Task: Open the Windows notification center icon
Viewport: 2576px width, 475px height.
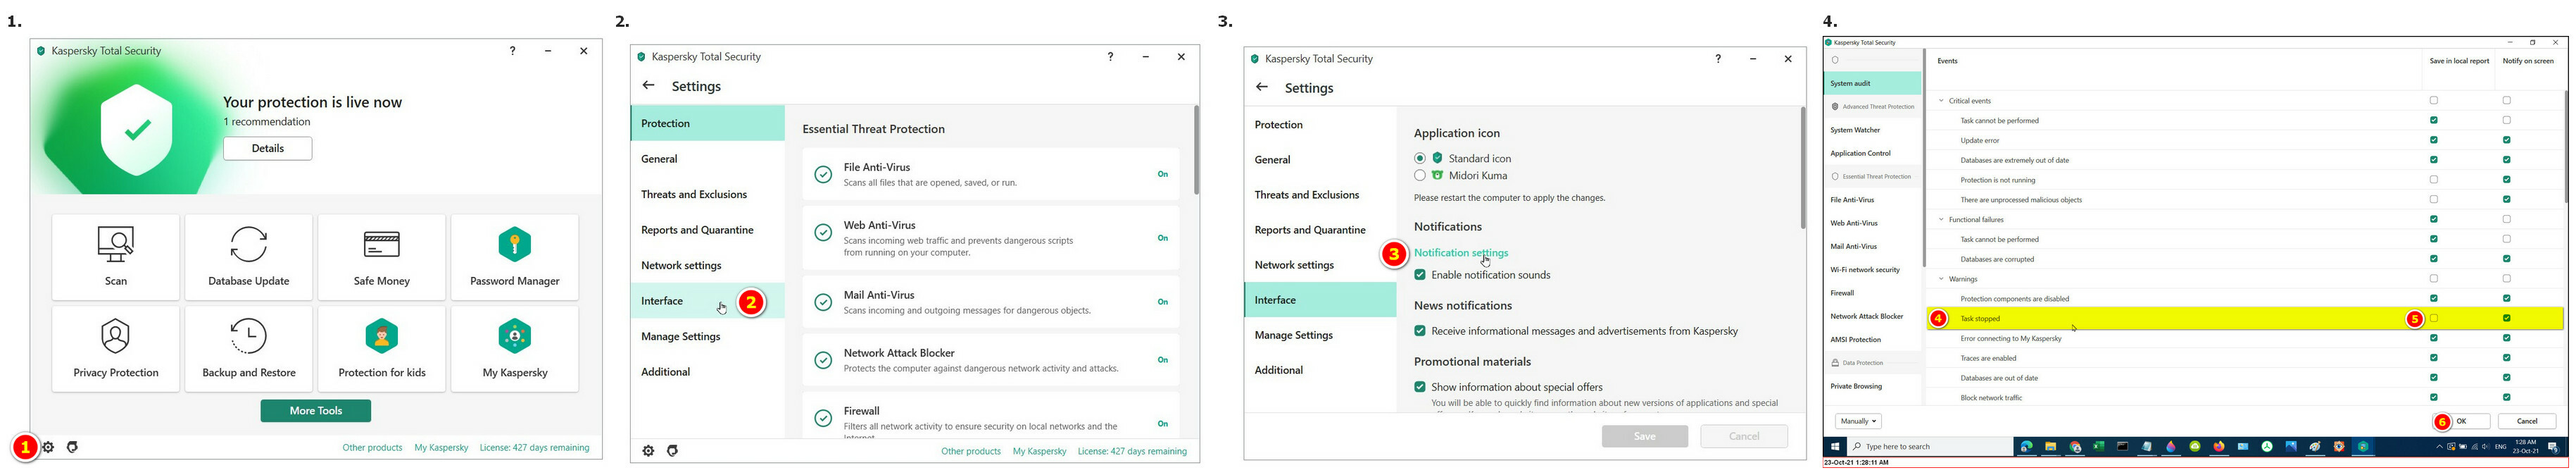Action: tap(2553, 447)
